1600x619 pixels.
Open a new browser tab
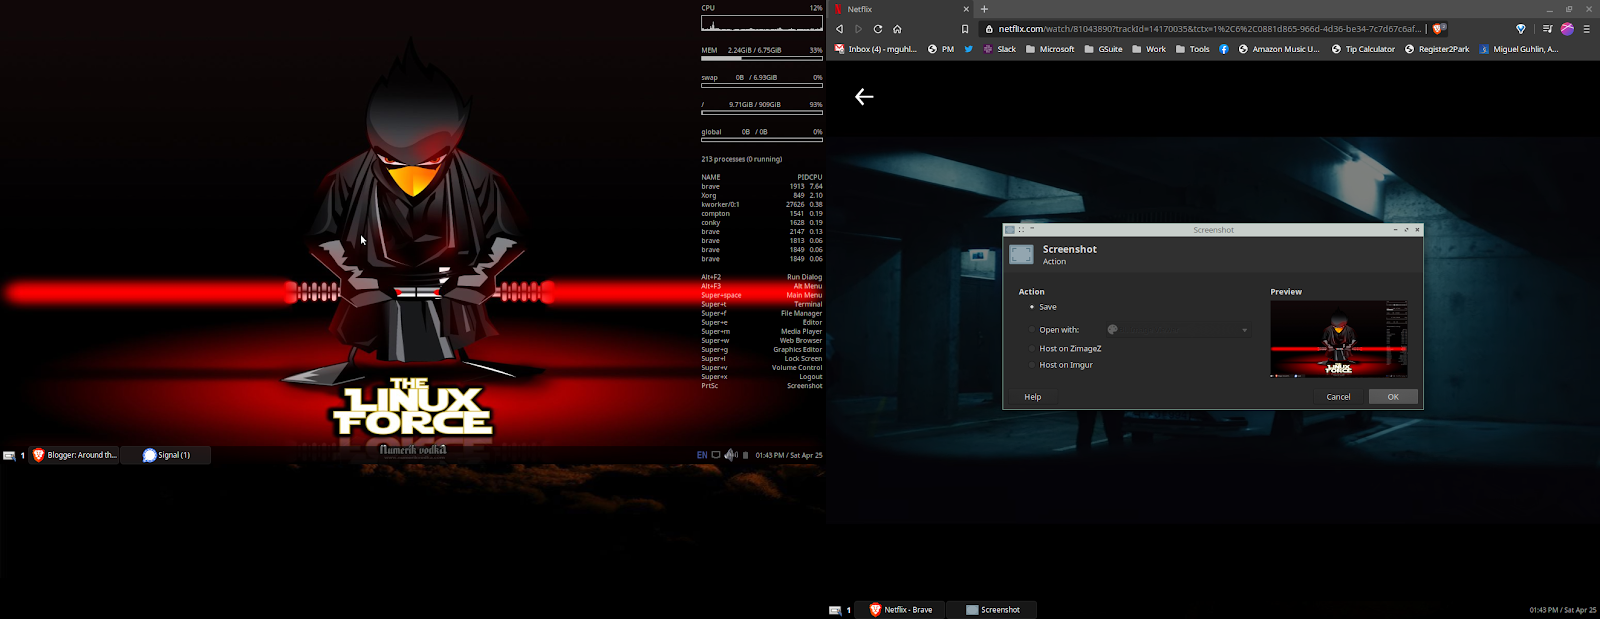point(984,9)
